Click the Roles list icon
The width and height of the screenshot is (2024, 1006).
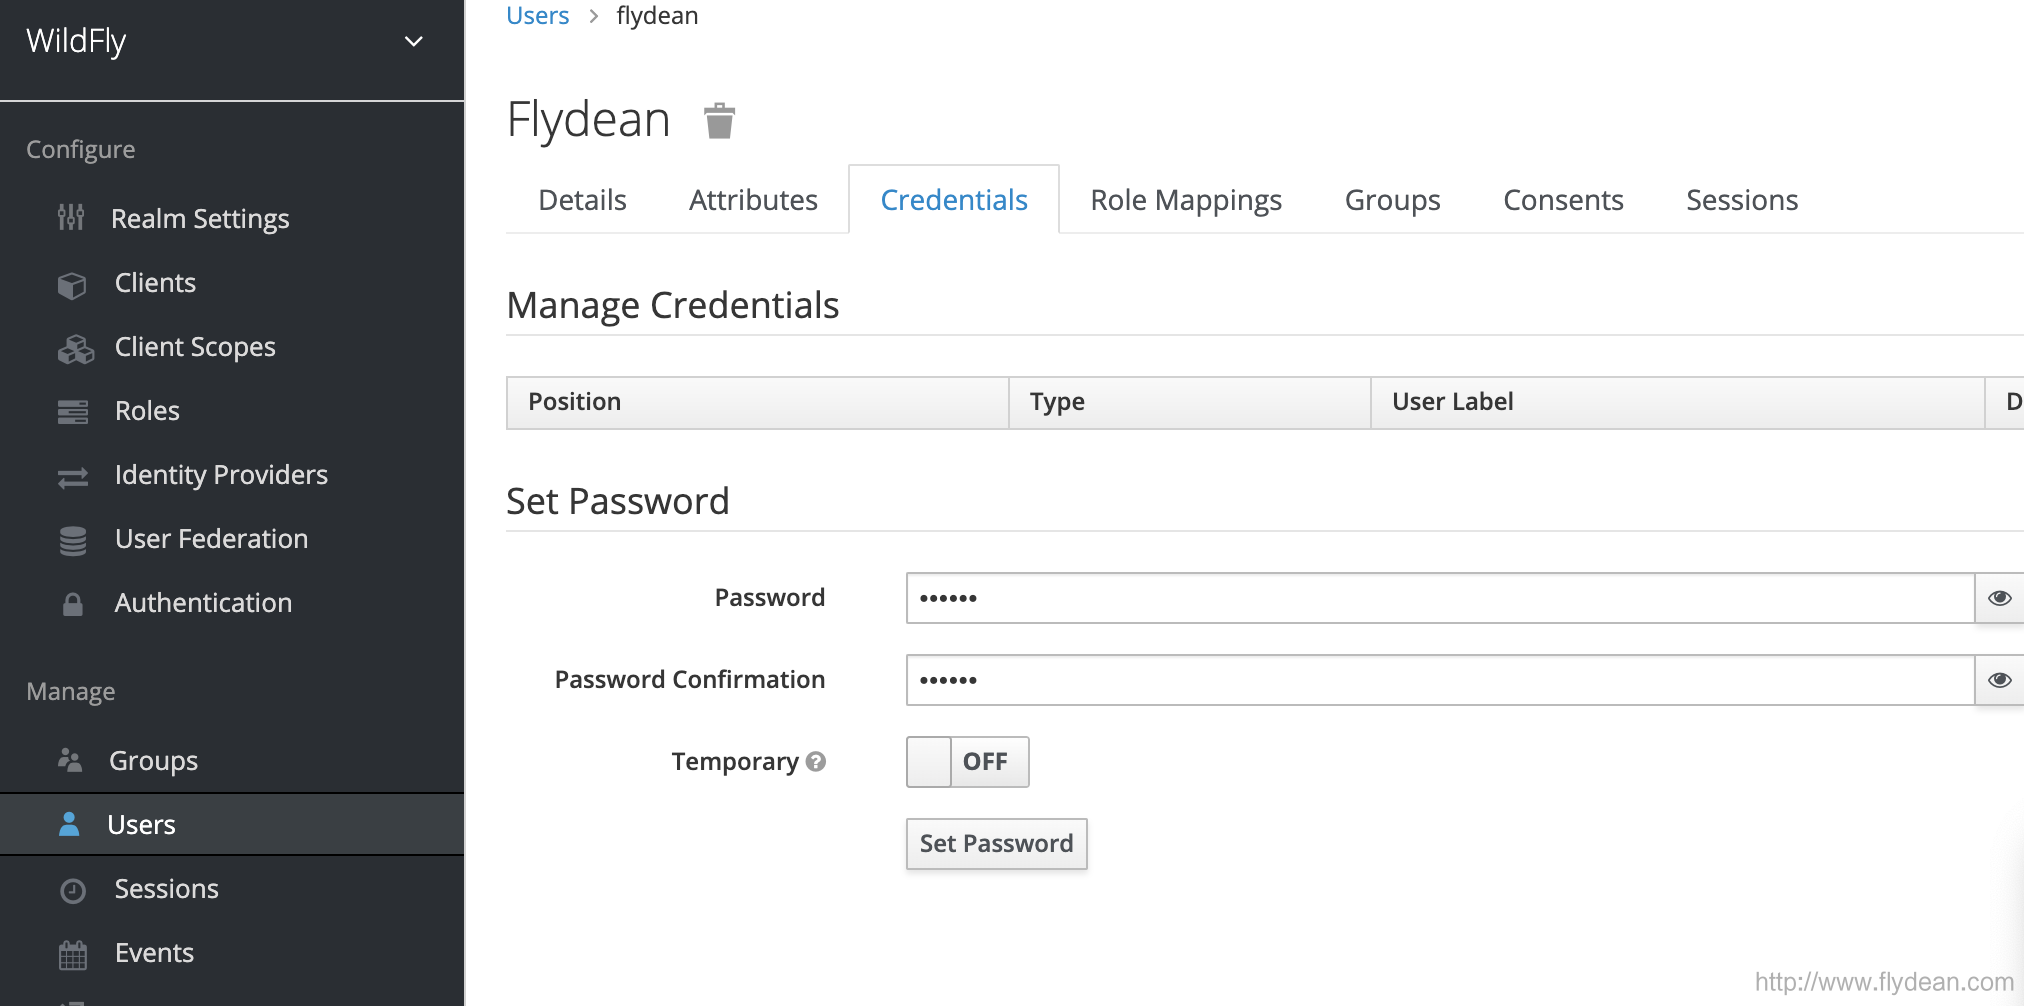click(x=73, y=412)
